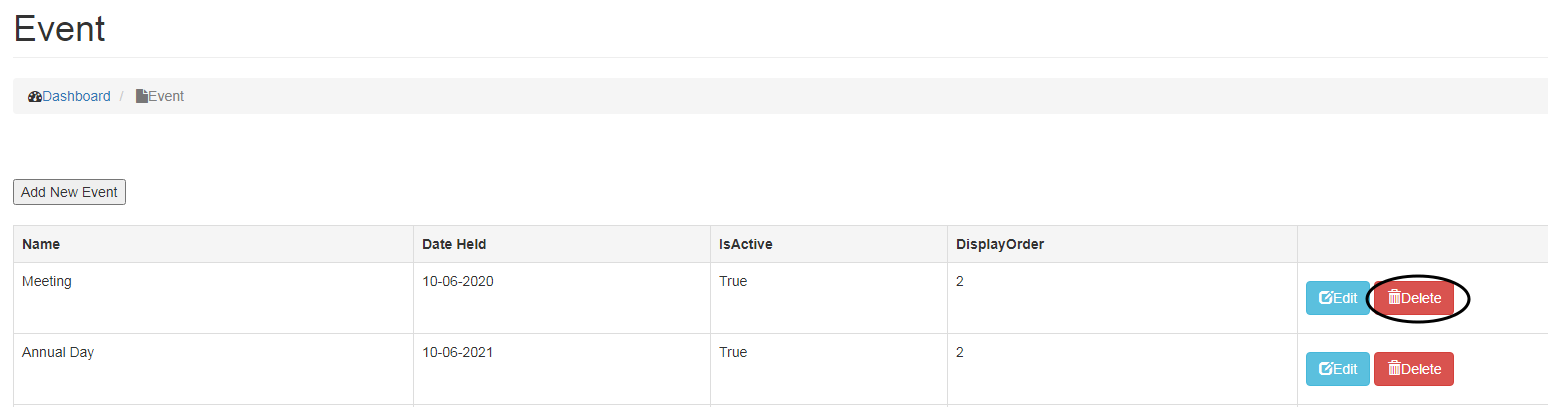1548x407 pixels.
Task: Edit the Meeting event
Action: point(1337,298)
